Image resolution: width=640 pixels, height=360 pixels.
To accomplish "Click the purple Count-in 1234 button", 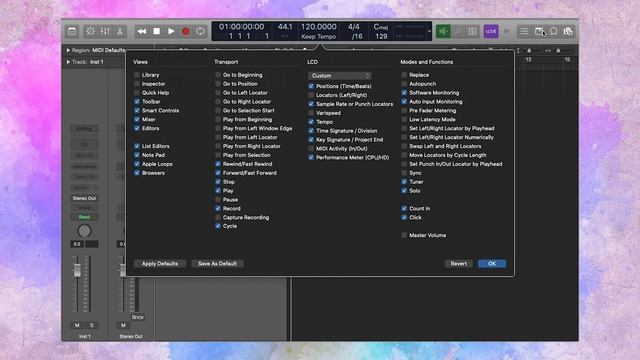I will [491, 31].
